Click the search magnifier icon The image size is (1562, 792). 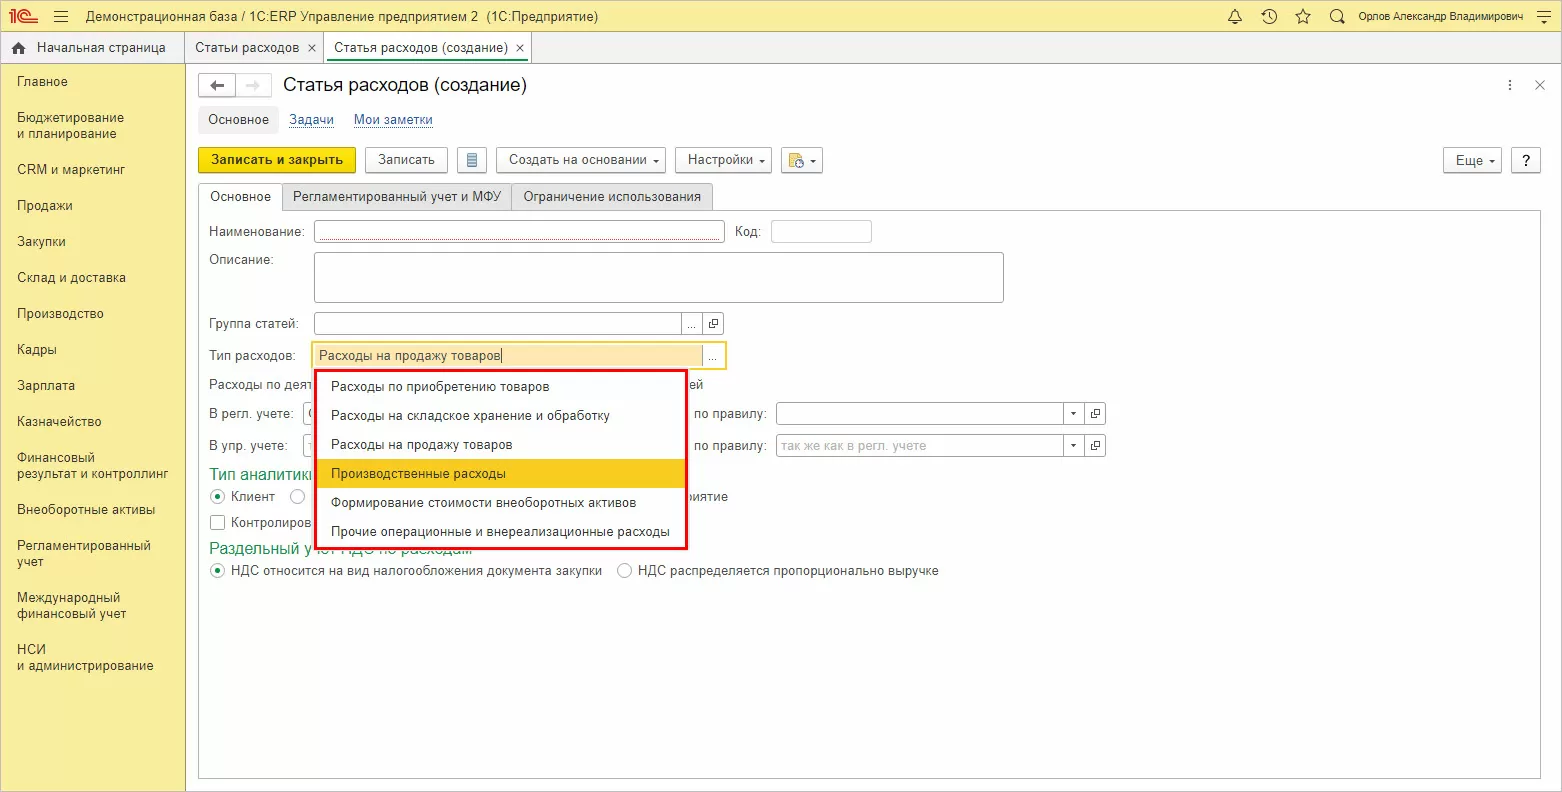click(x=1337, y=17)
